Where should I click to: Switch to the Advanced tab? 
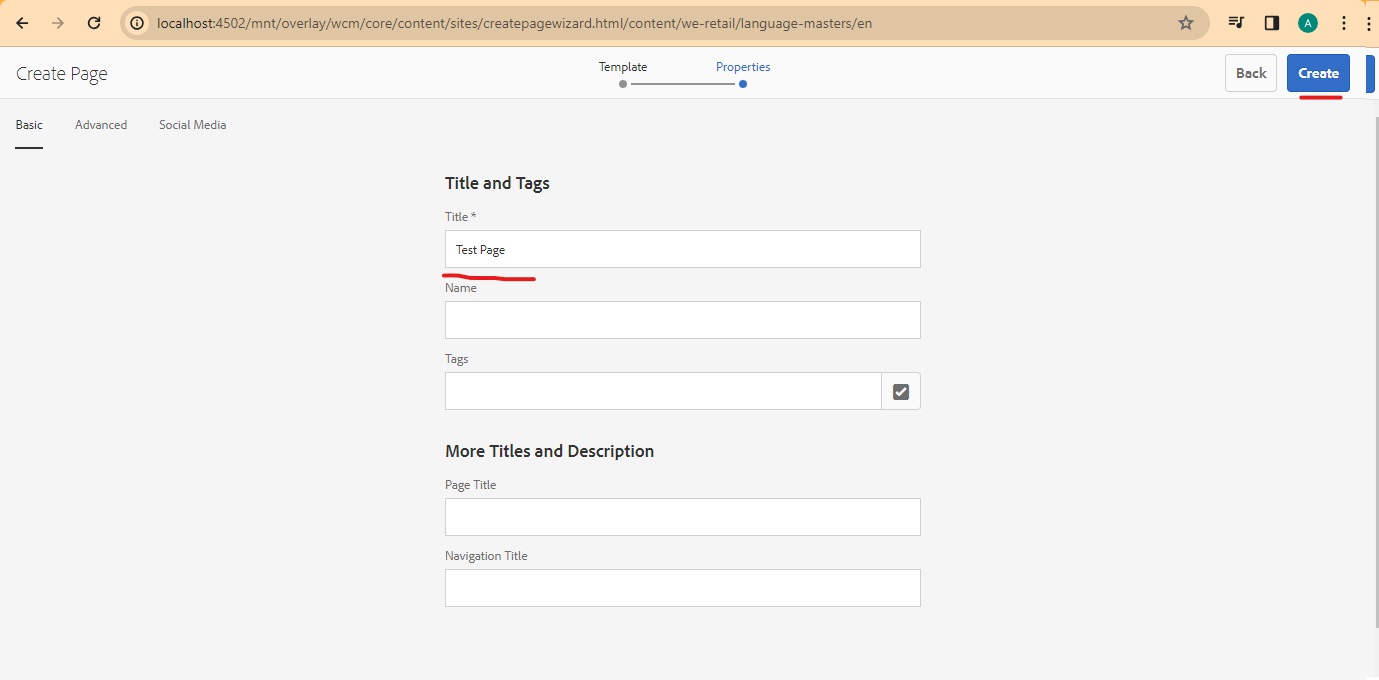click(100, 124)
